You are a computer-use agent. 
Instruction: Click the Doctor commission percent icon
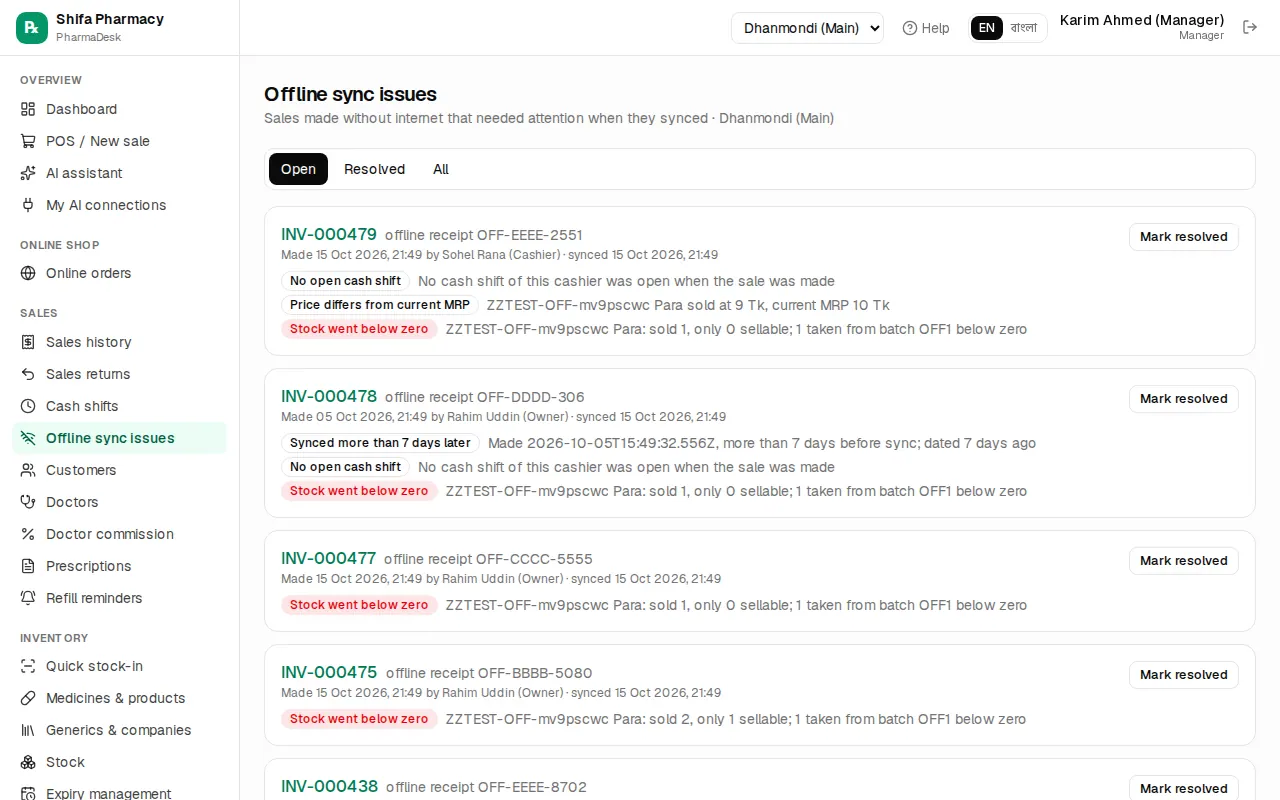tap(28, 534)
